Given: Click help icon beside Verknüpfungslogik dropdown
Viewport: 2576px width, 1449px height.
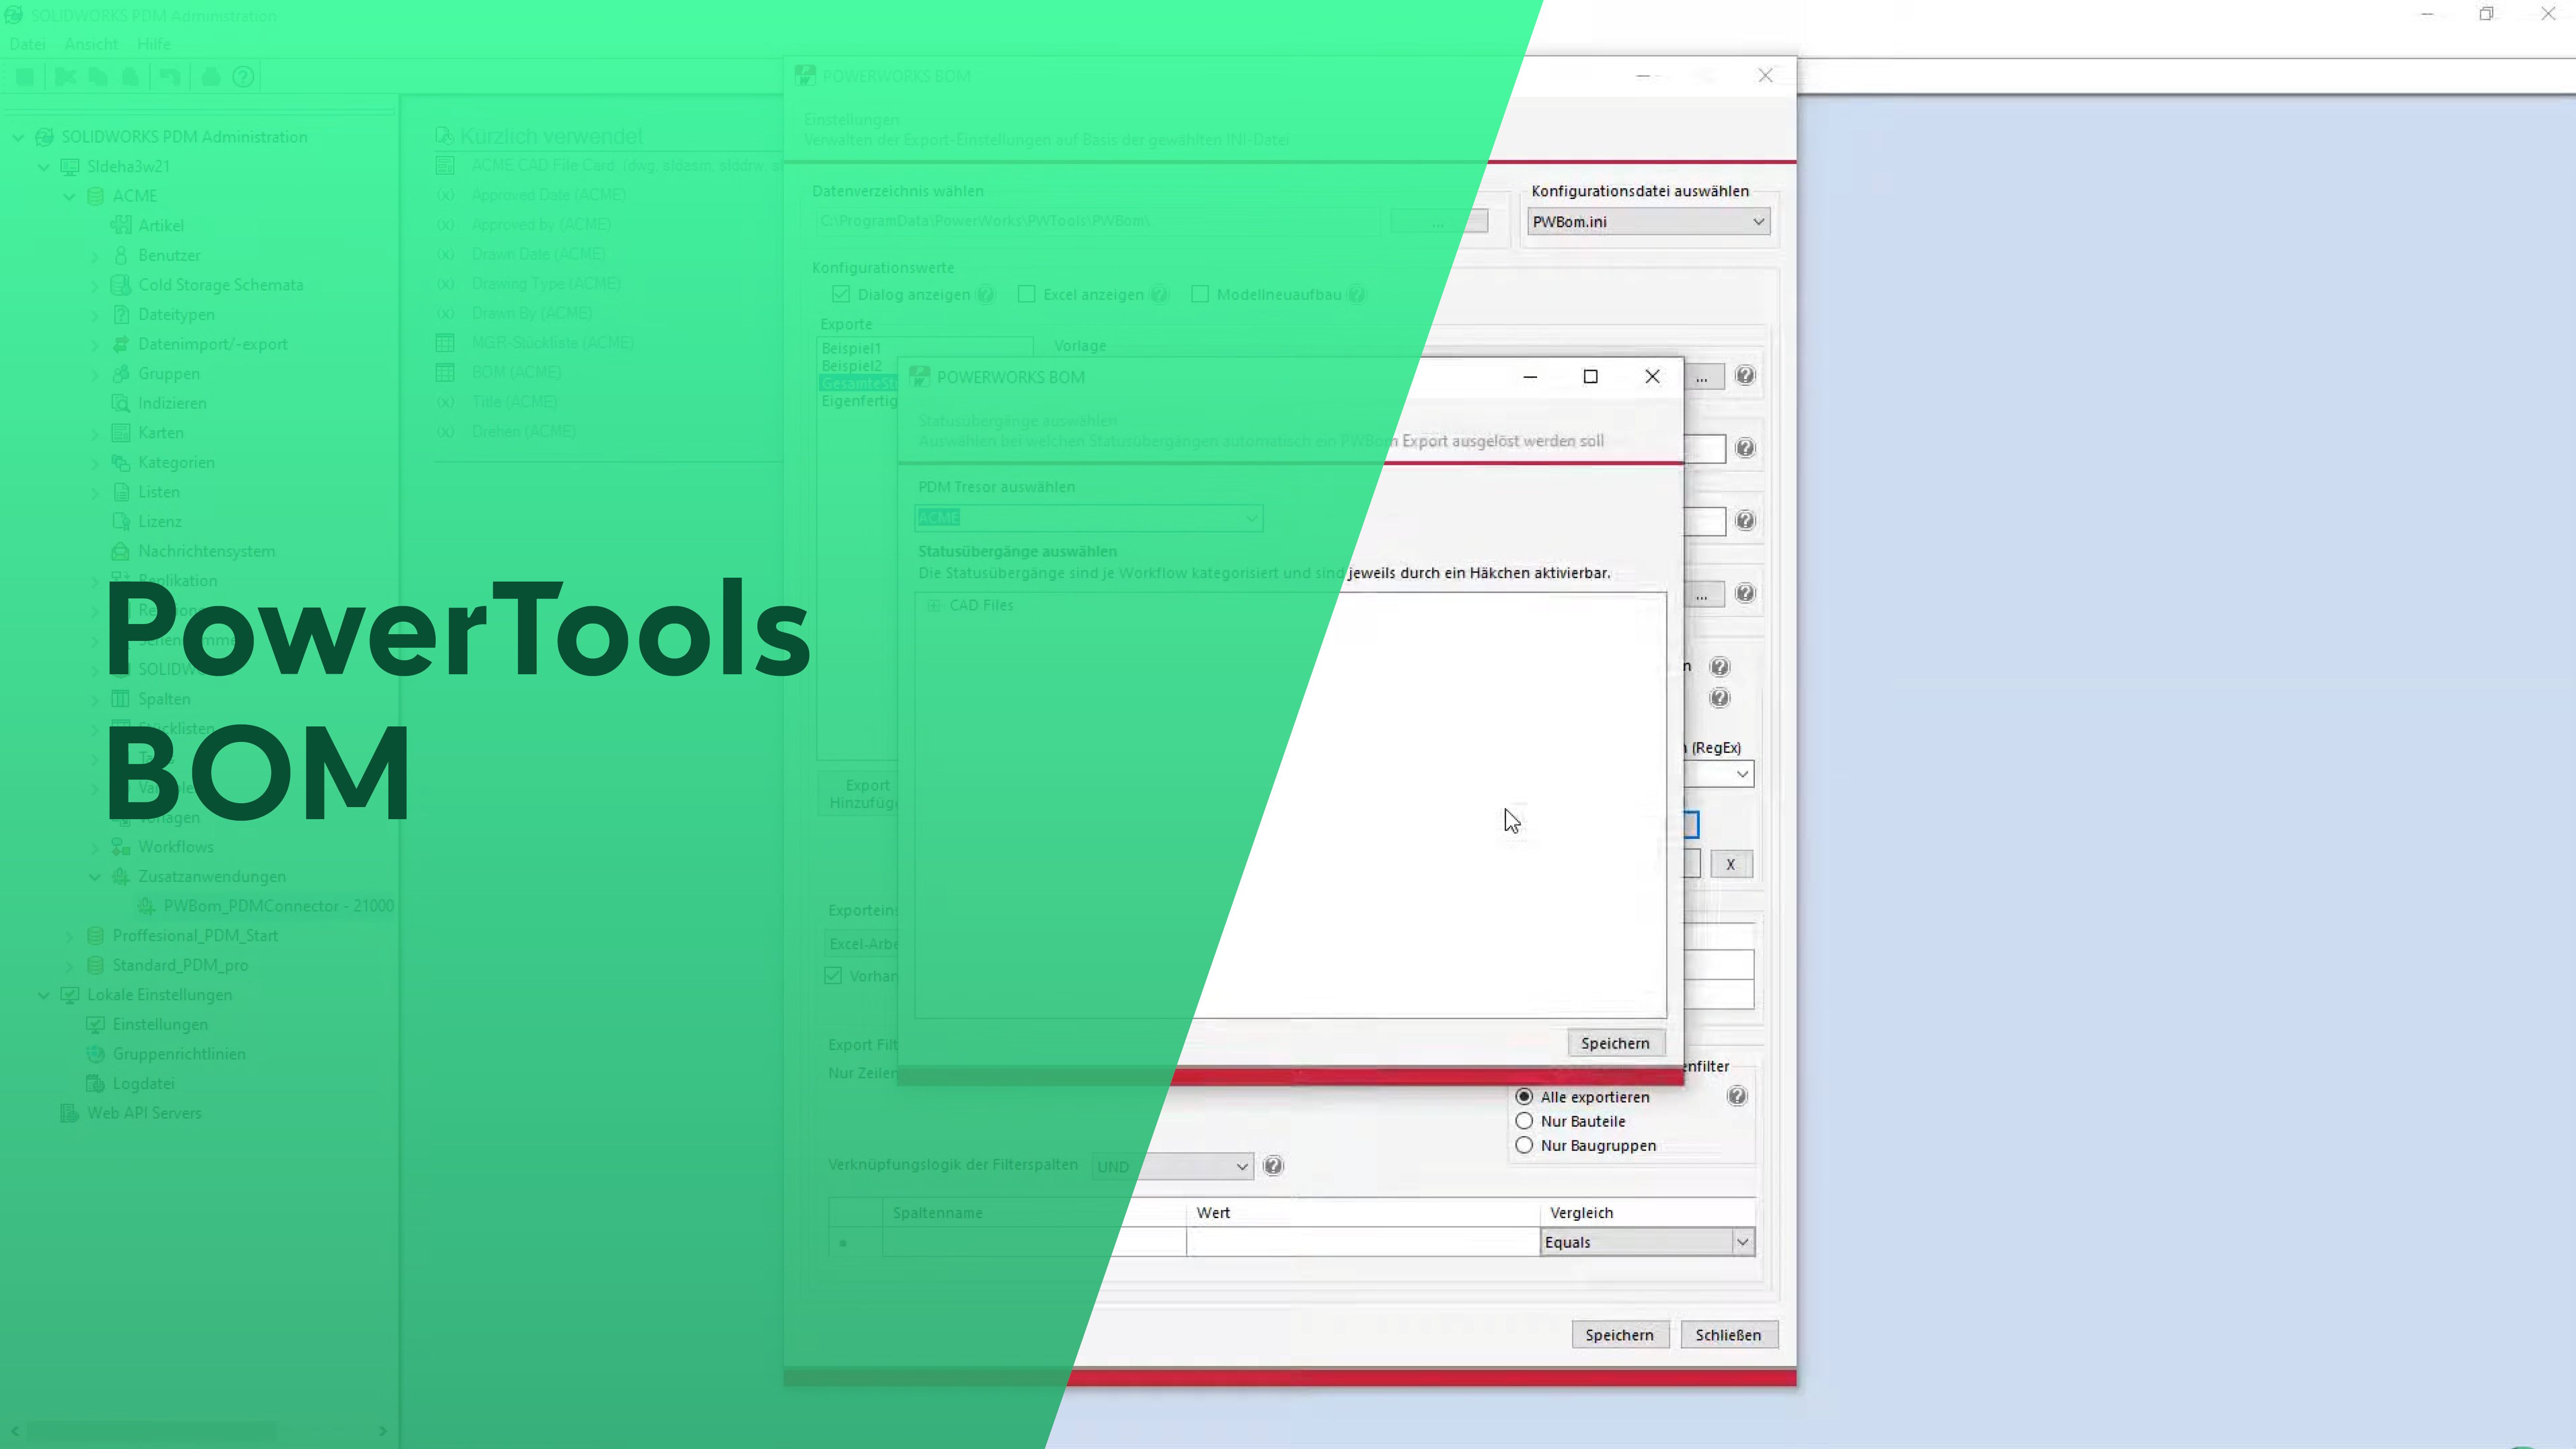Looking at the screenshot, I should point(1273,1166).
